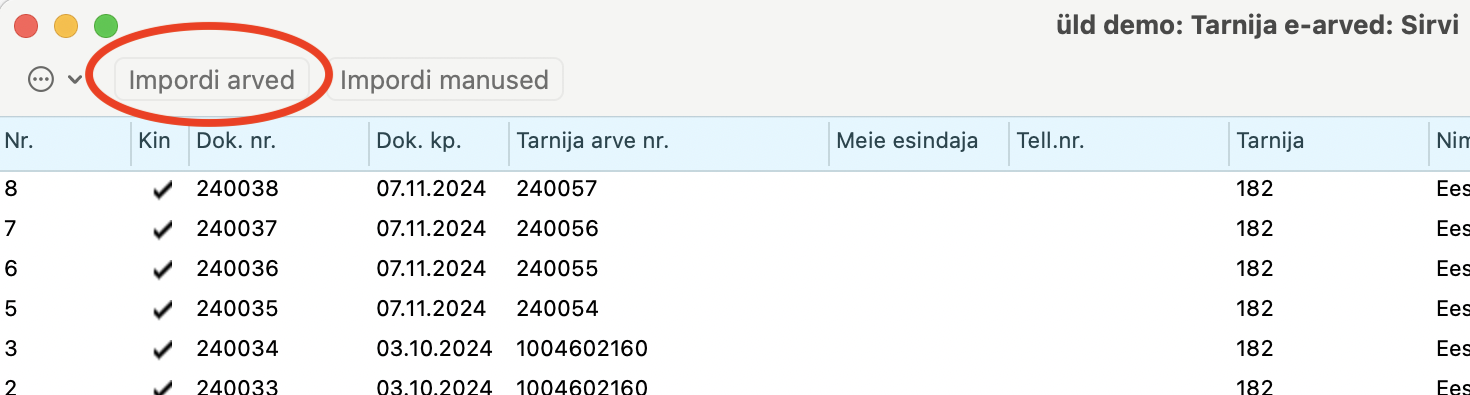Open the ellipsis actions menu icon
This screenshot has height=395, width=1470.
pyautogui.click(x=41, y=80)
